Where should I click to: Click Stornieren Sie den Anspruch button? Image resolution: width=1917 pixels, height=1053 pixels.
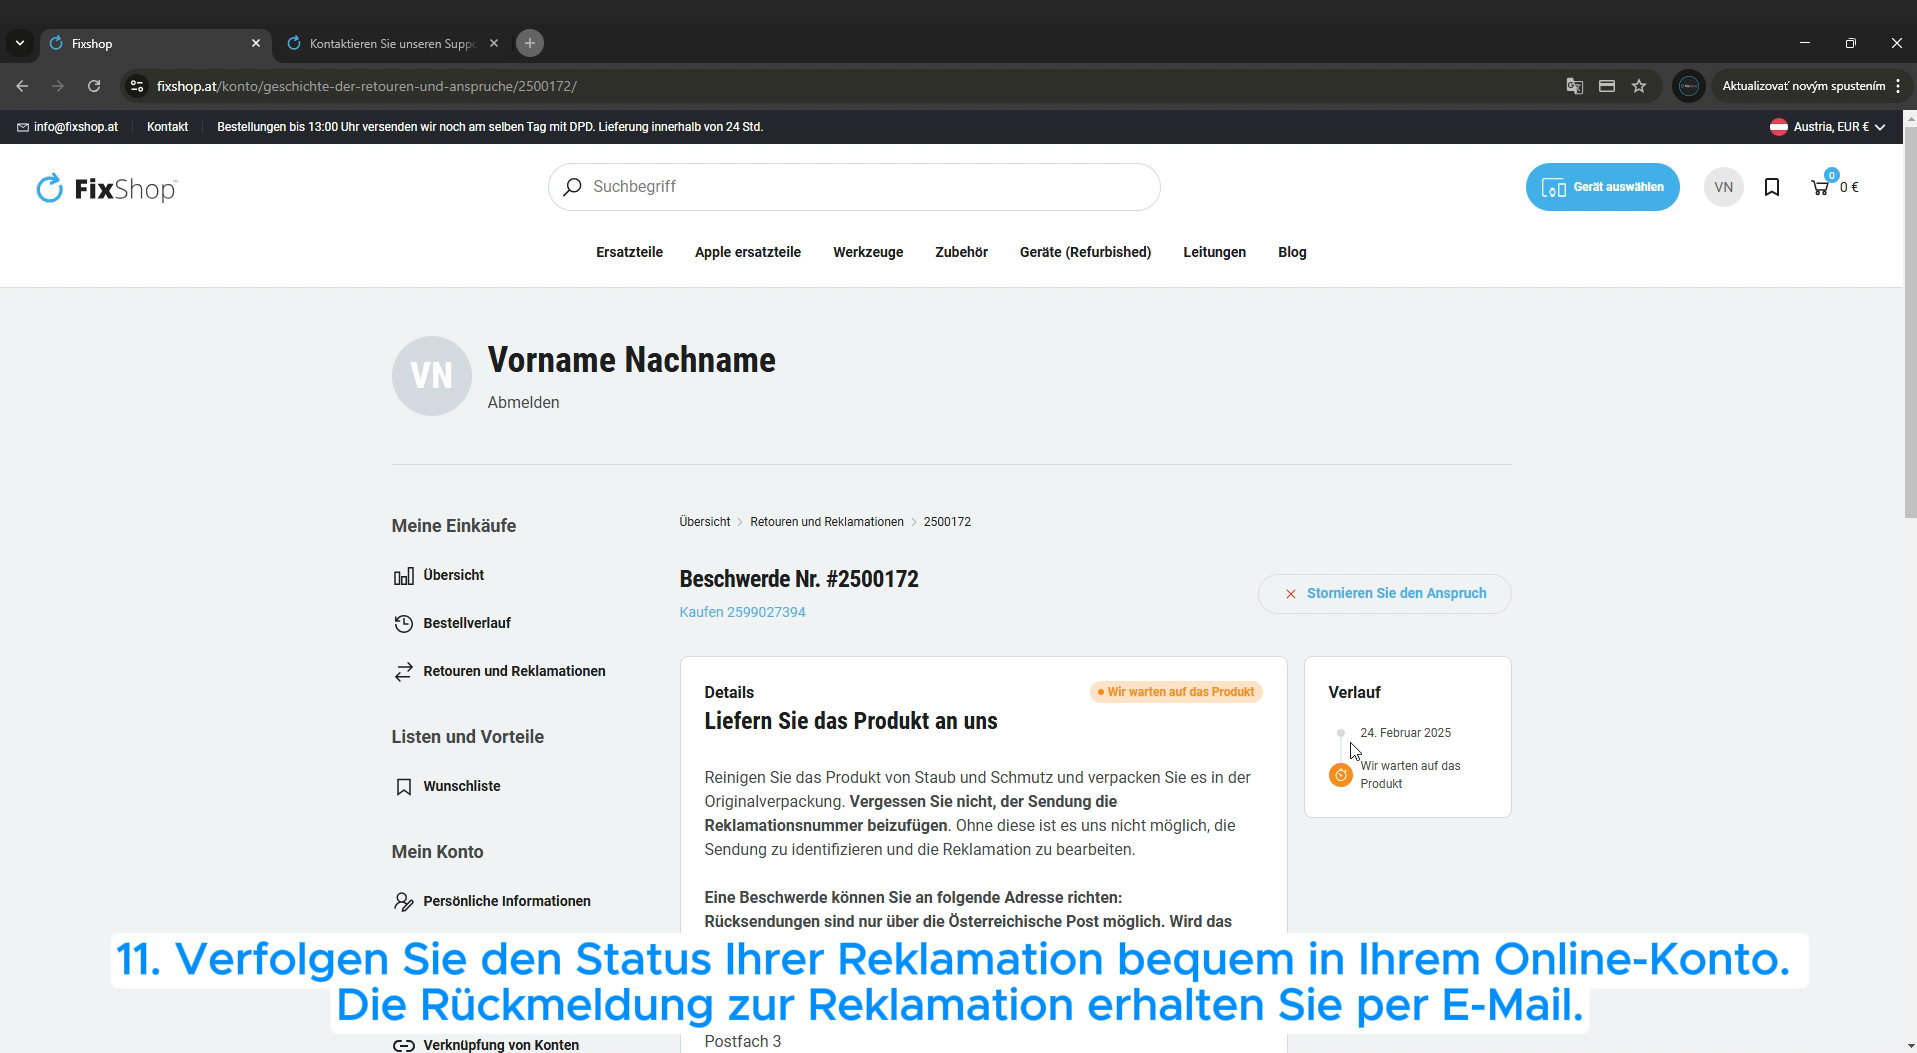tap(1384, 593)
